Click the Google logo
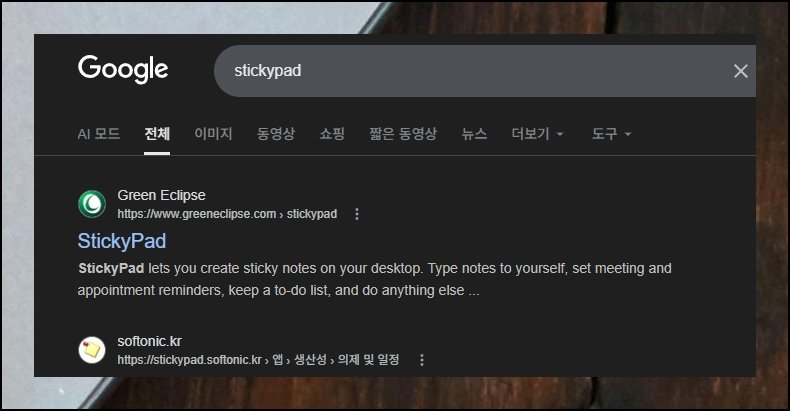The image size is (790, 411). click(x=123, y=69)
